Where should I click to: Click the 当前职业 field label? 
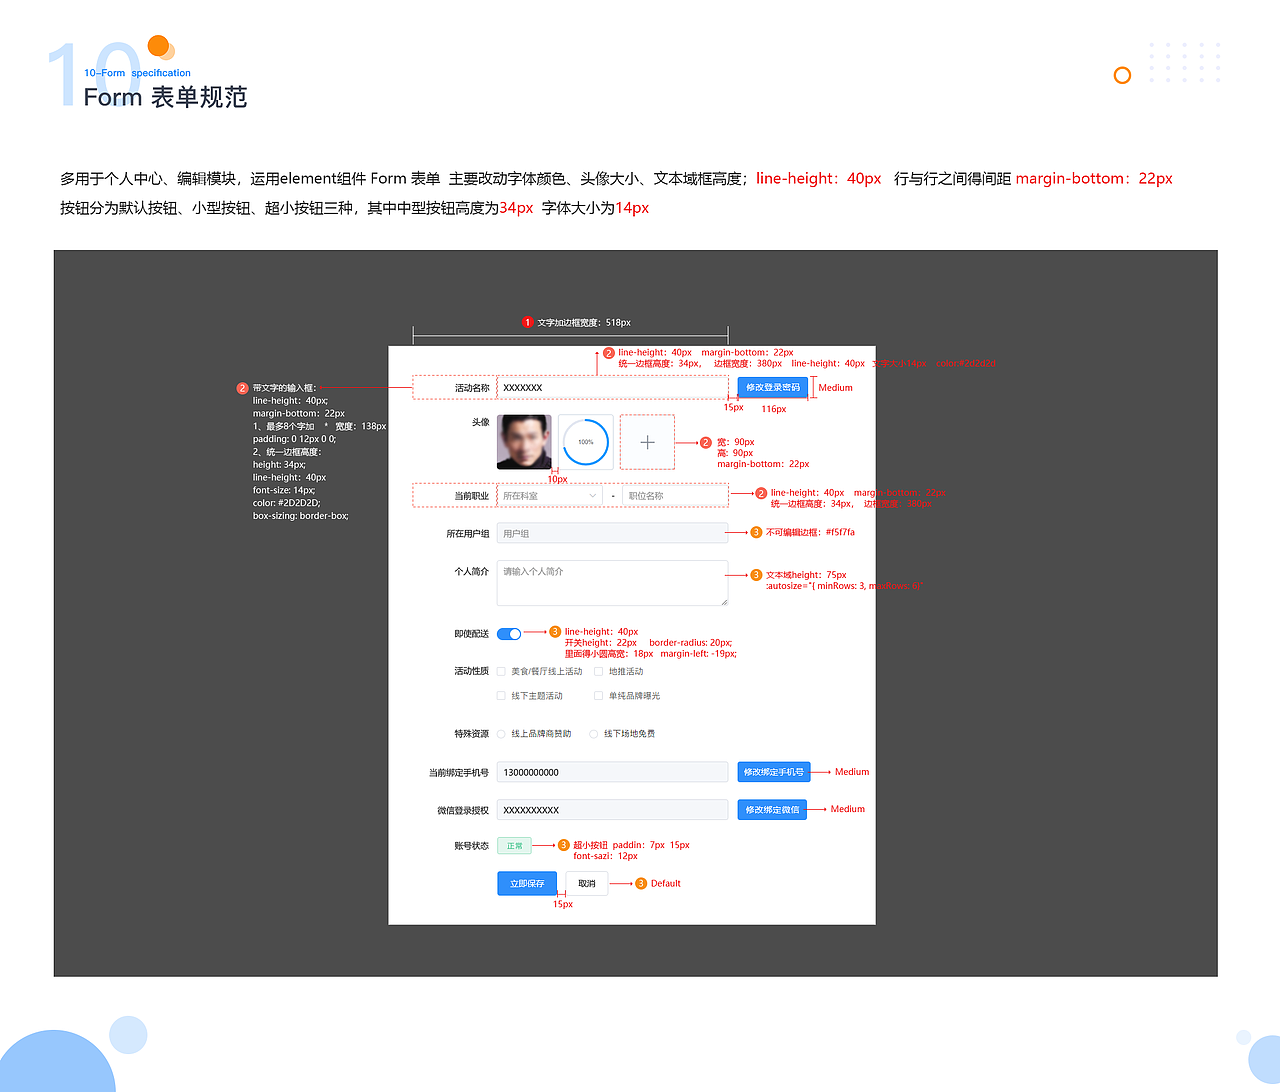click(472, 496)
